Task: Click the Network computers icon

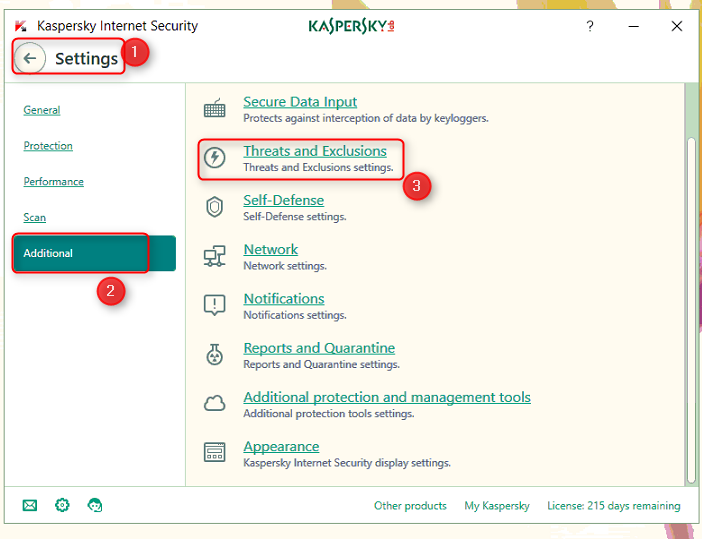Action: point(214,256)
